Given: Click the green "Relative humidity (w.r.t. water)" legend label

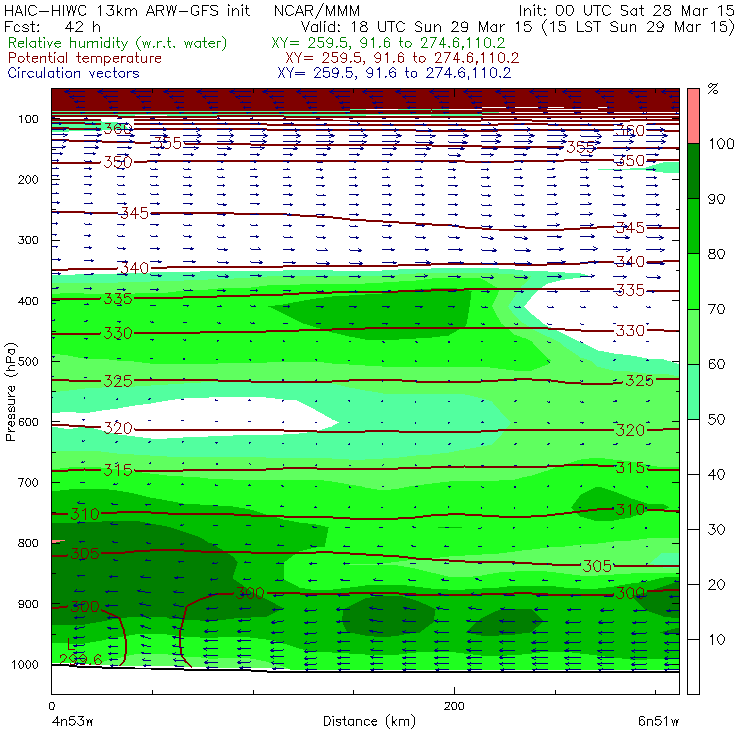Looking at the screenshot, I should tap(118, 43).
